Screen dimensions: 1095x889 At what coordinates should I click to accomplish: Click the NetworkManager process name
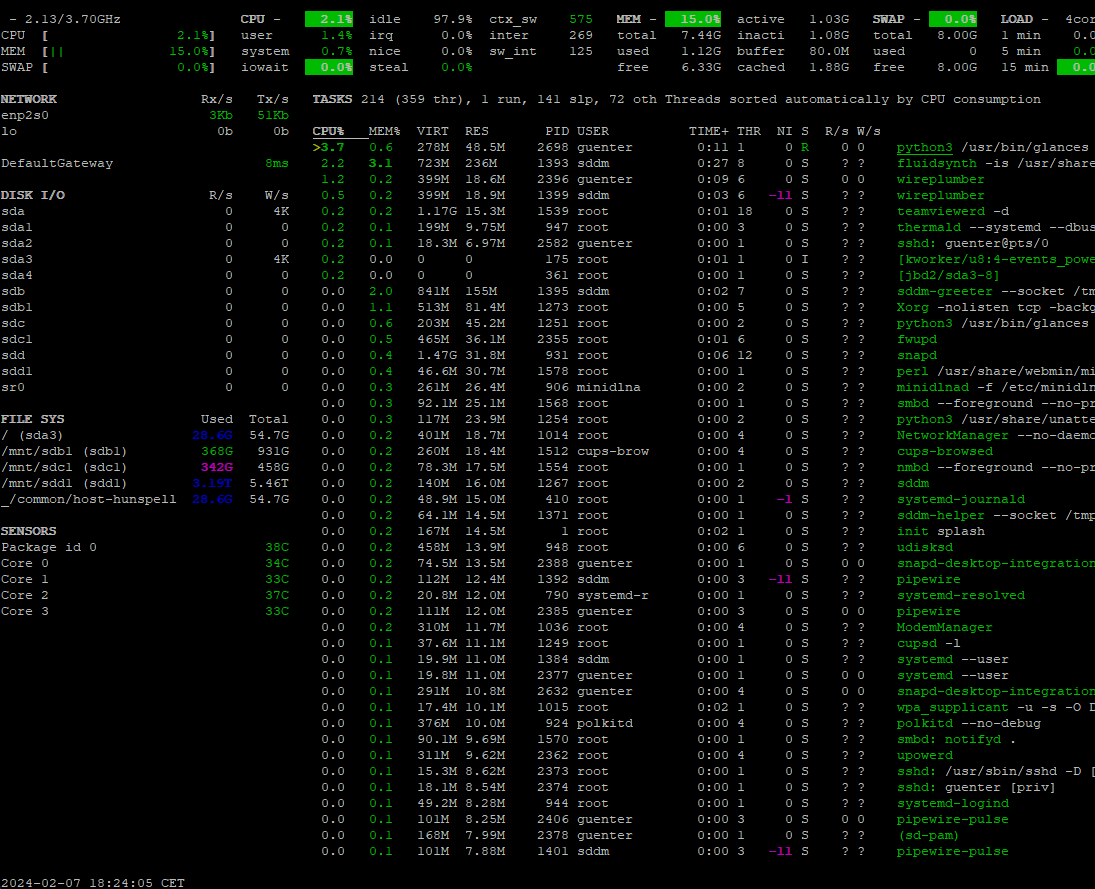click(953, 435)
